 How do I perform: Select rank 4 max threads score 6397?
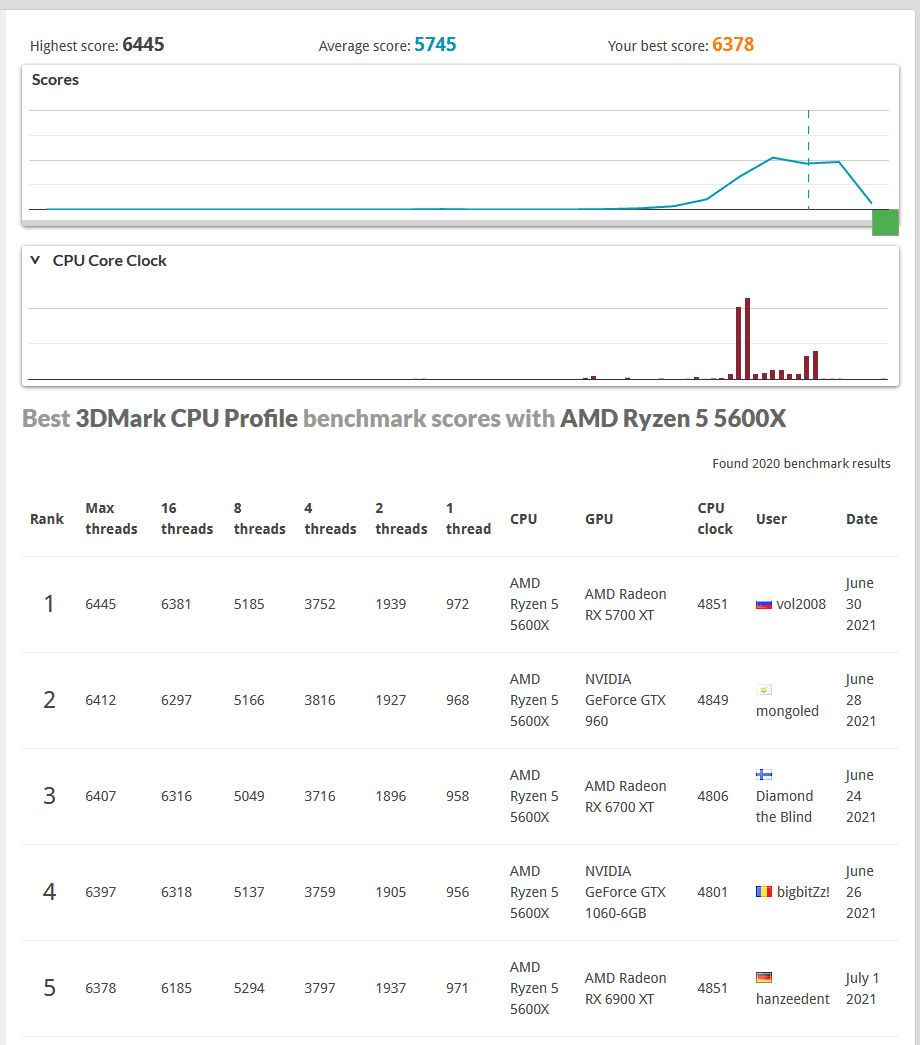pos(101,892)
